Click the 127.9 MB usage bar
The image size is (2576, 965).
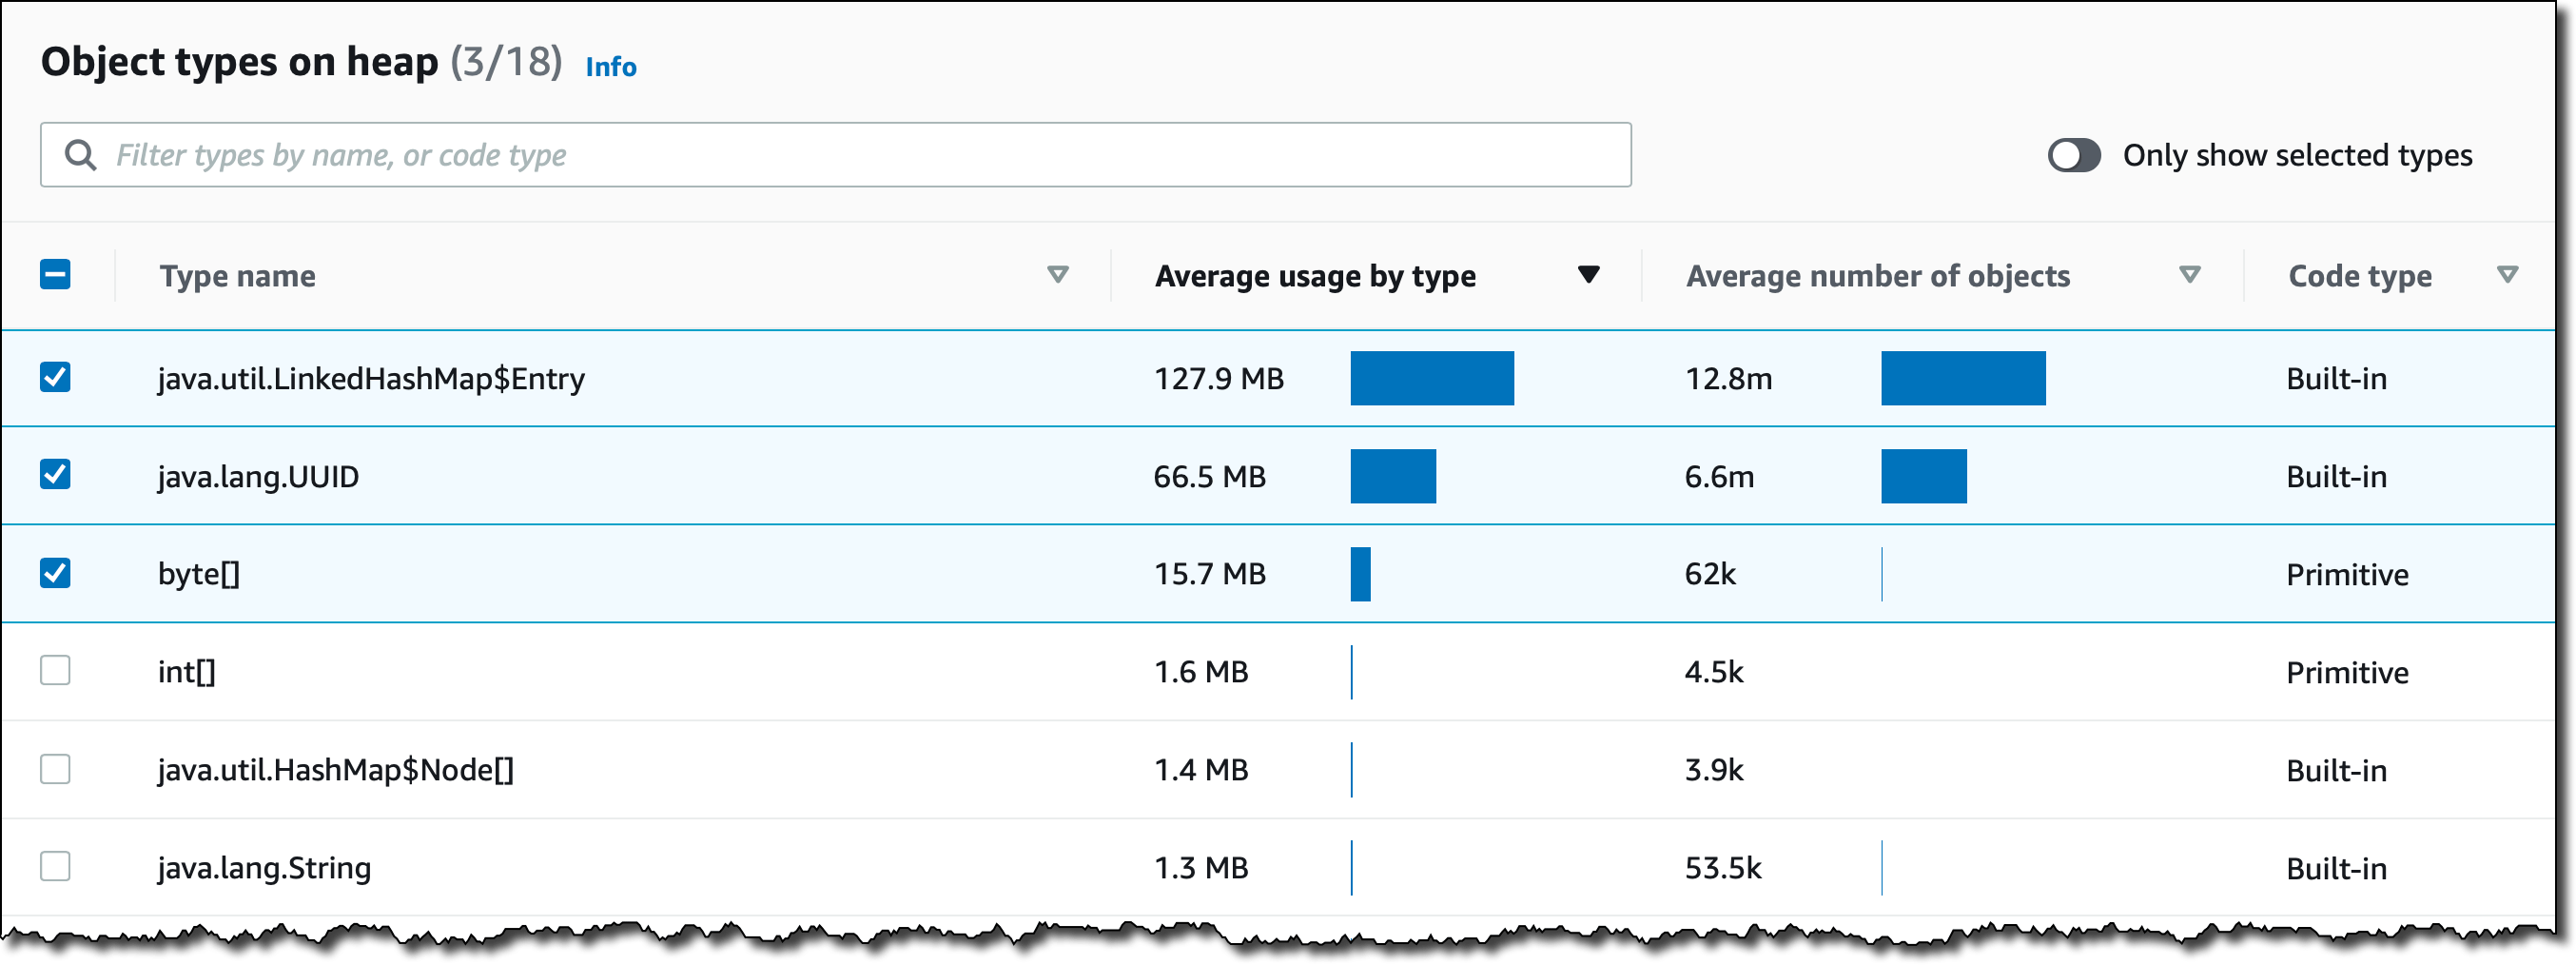[1432, 378]
